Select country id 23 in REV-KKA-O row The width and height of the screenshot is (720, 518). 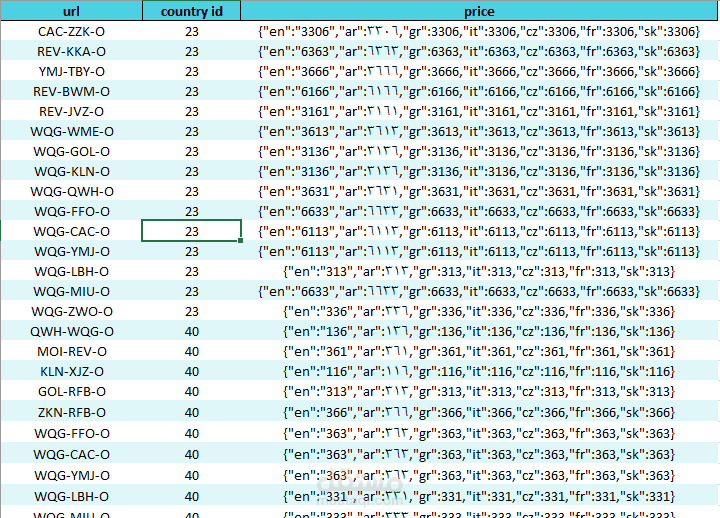pyautogui.click(x=191, y=51)
